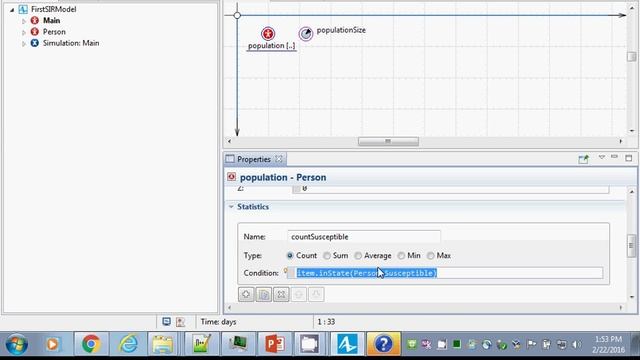Open Internet Explorer from taskbar
Image resolution: width=640 pixels, height=360 pixels.
128,344
